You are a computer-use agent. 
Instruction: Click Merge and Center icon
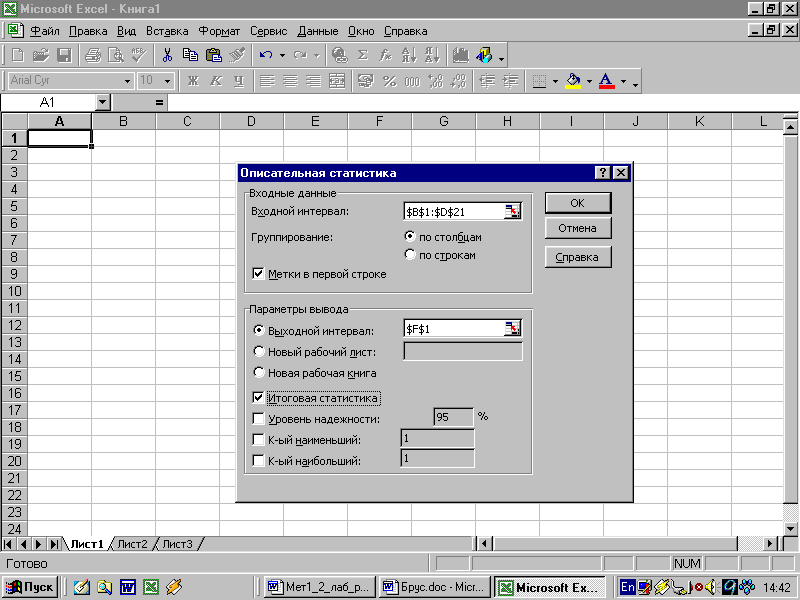coord(337,81)
